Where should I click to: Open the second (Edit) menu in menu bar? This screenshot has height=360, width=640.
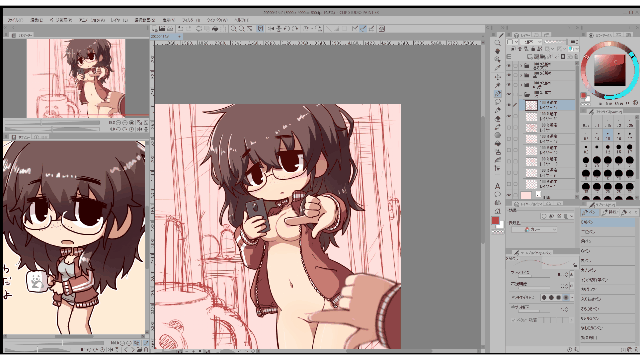pyautogui.click(x=36, y=20)
